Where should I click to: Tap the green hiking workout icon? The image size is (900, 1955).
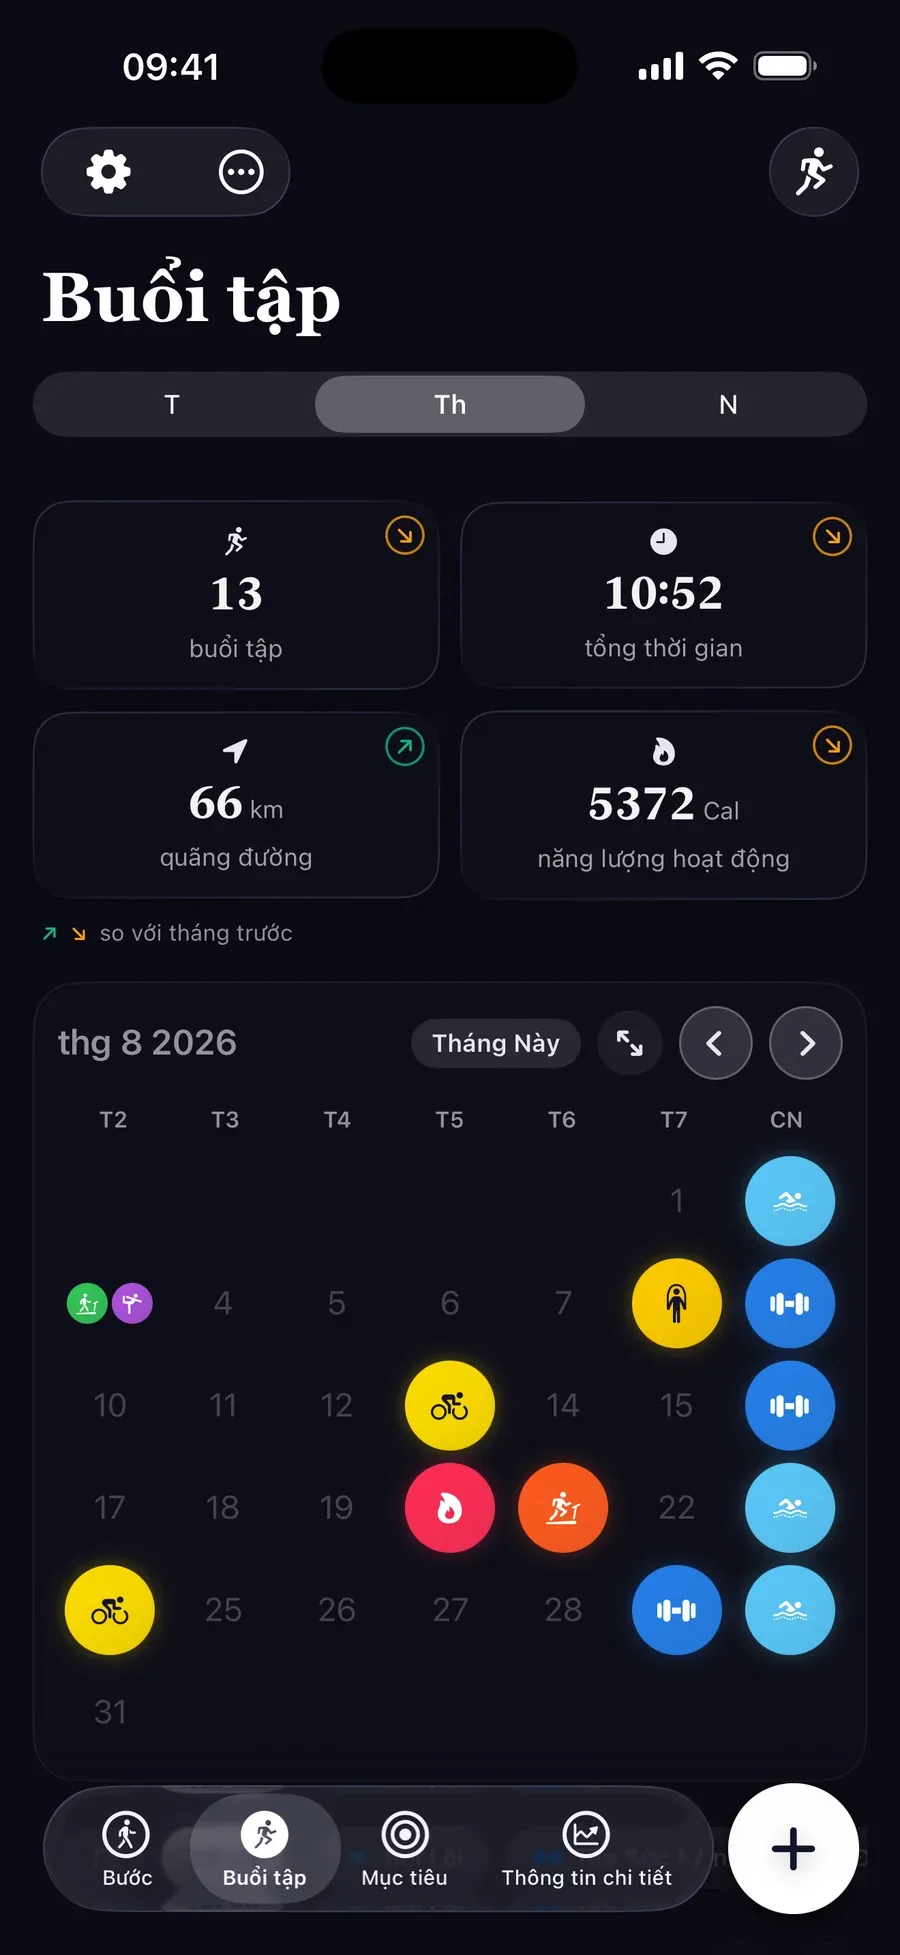[x=87, y=1303]
